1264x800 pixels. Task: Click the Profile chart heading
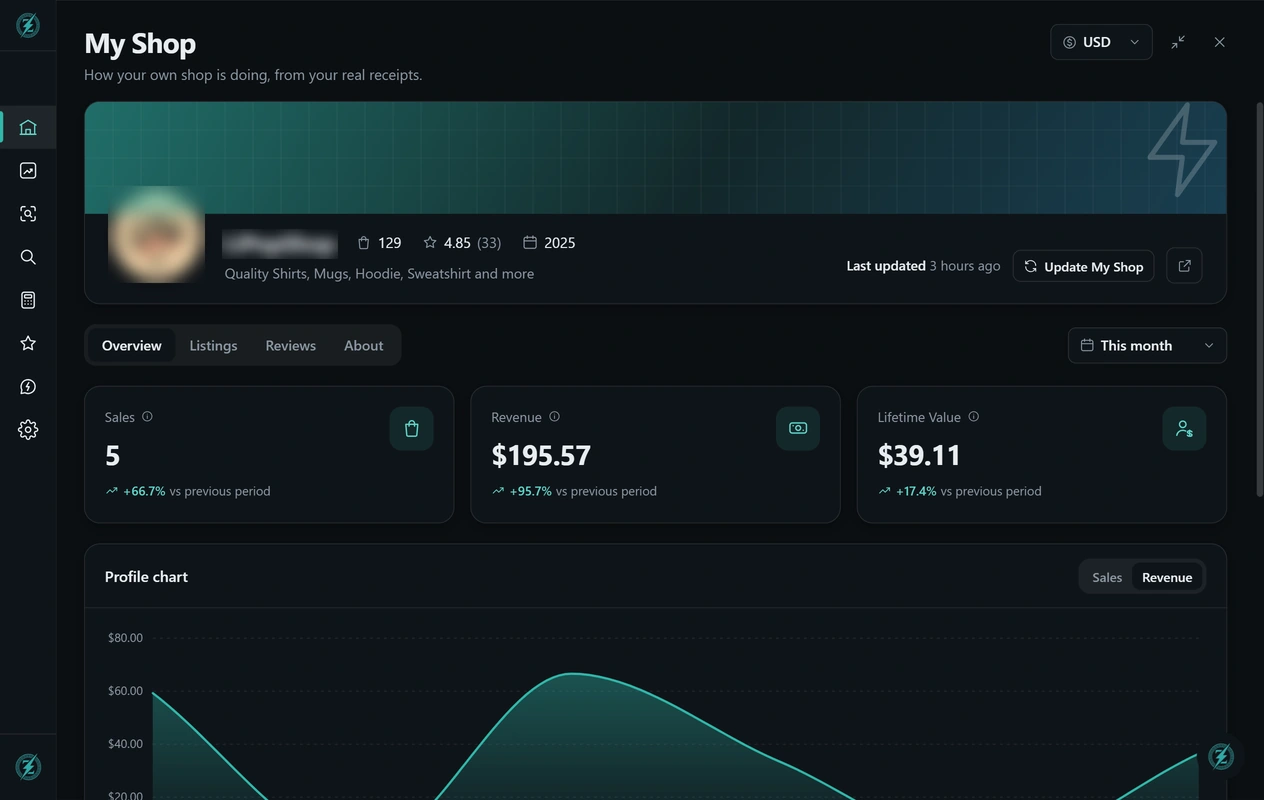click(x=146, y=577)
